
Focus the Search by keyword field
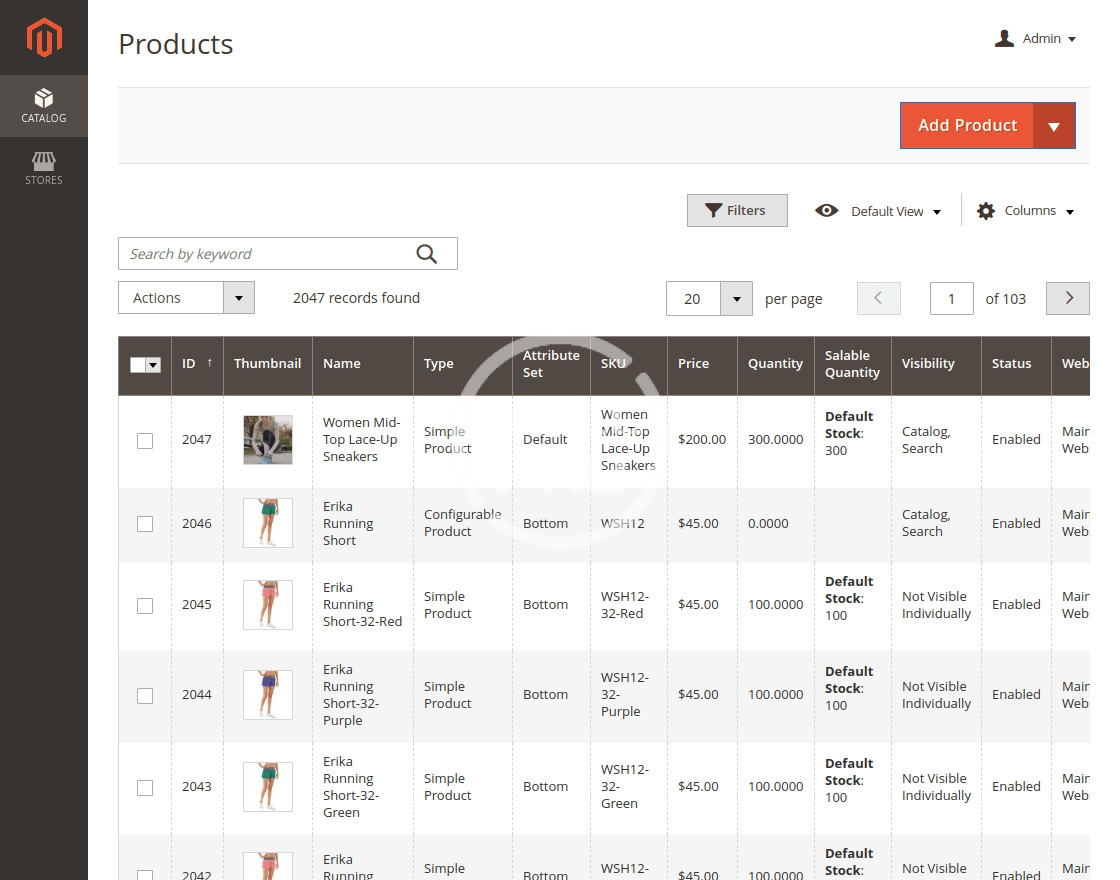pos(265,254)
